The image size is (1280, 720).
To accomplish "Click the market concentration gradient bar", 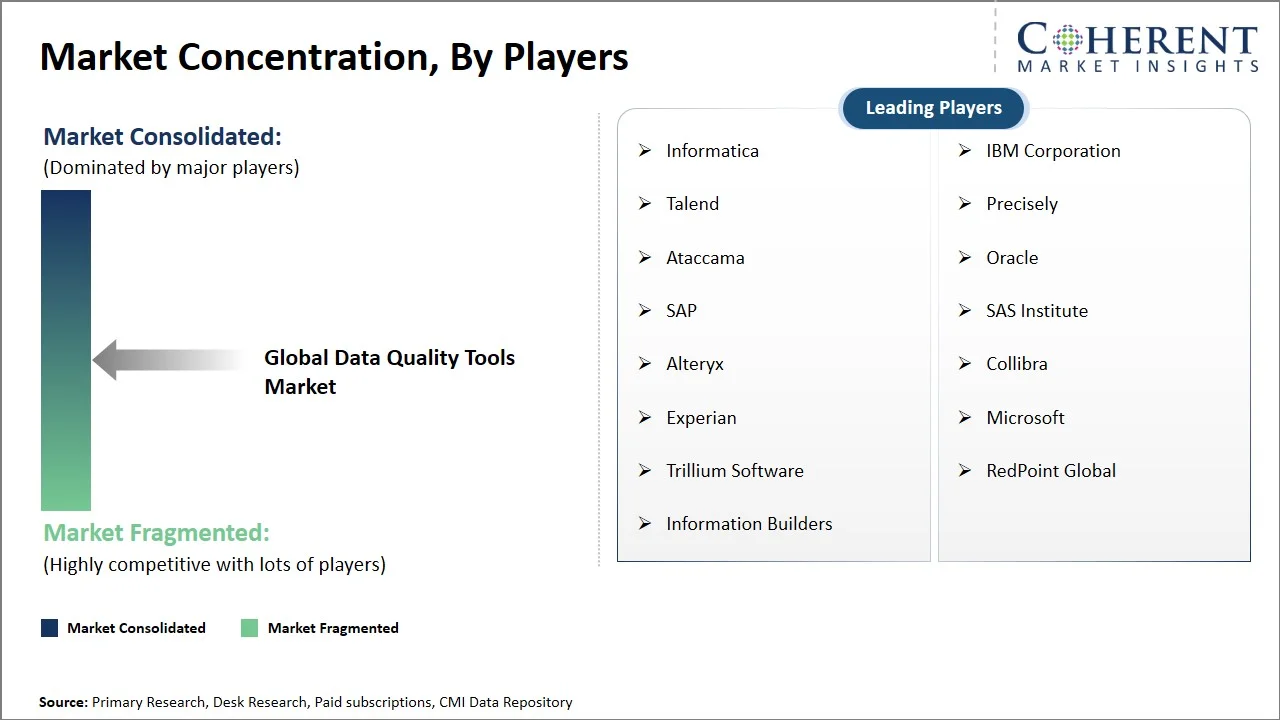I will (66, 350).
